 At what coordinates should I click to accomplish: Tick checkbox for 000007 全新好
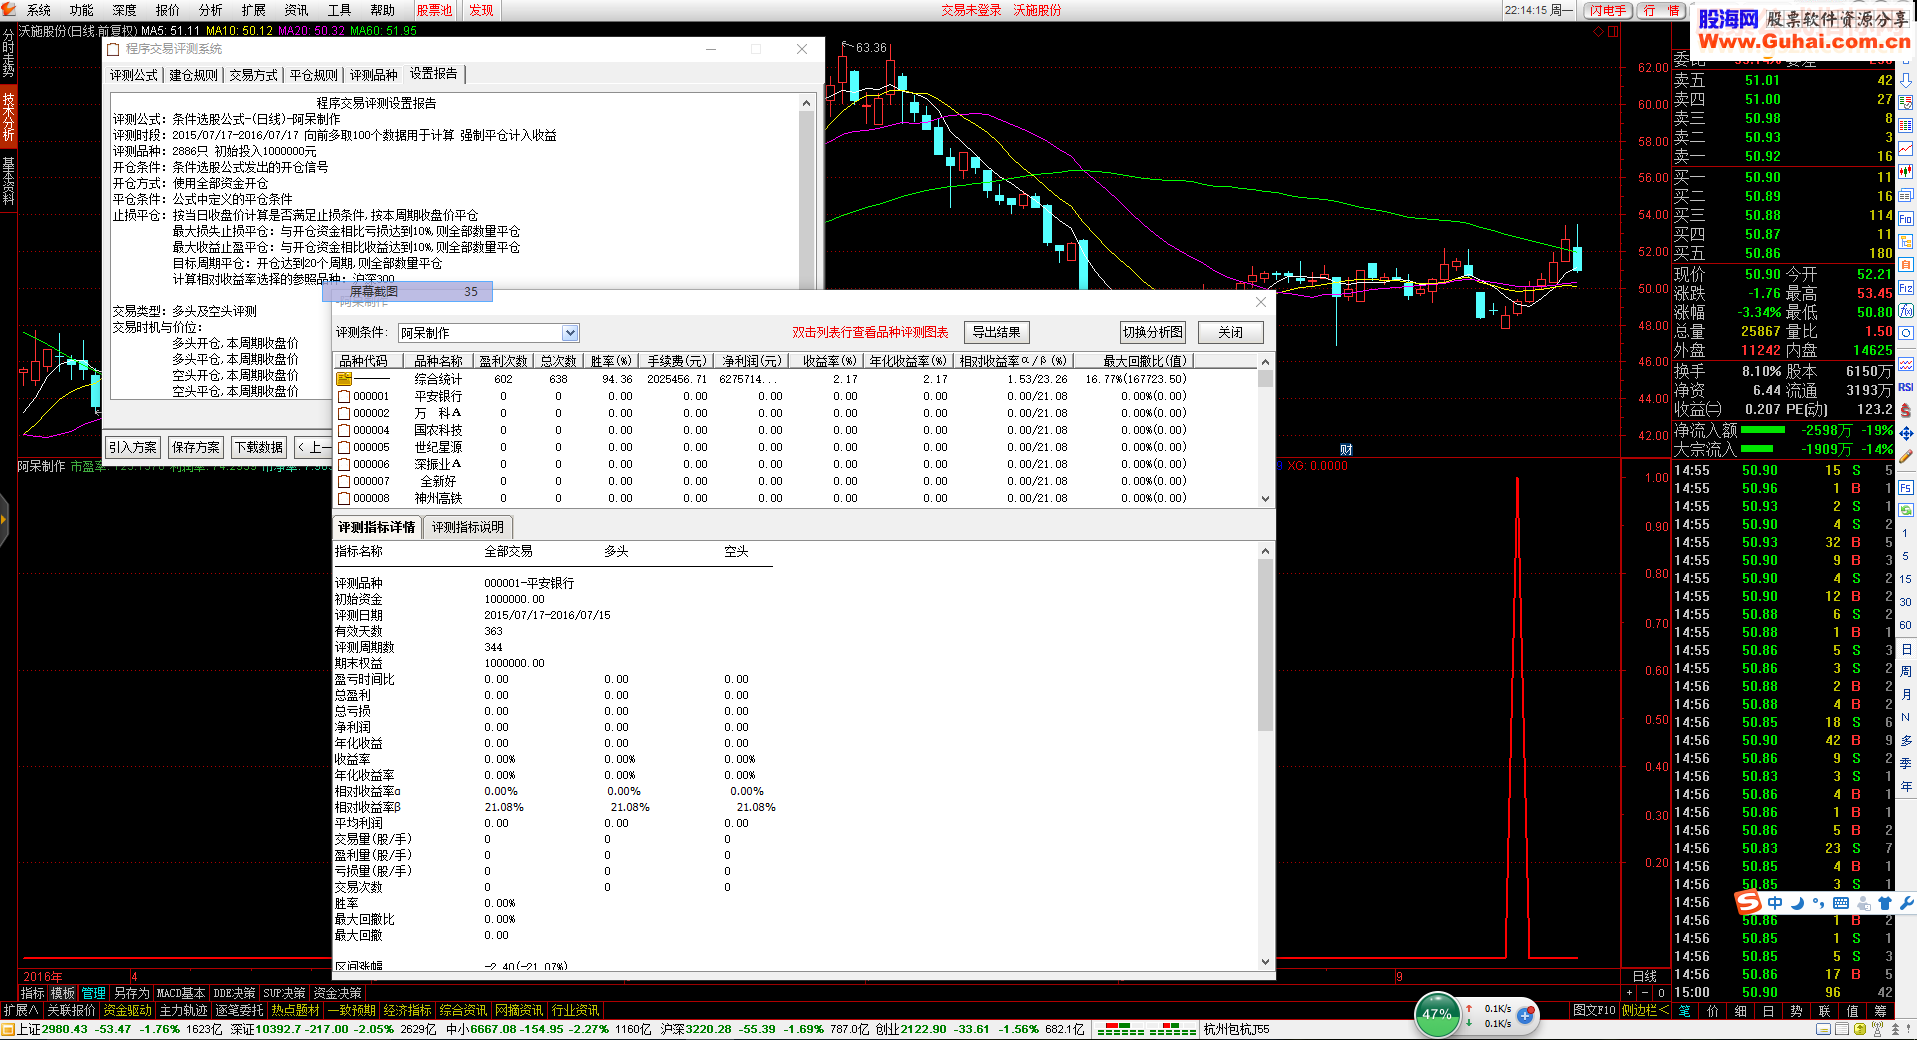point(344,481)
